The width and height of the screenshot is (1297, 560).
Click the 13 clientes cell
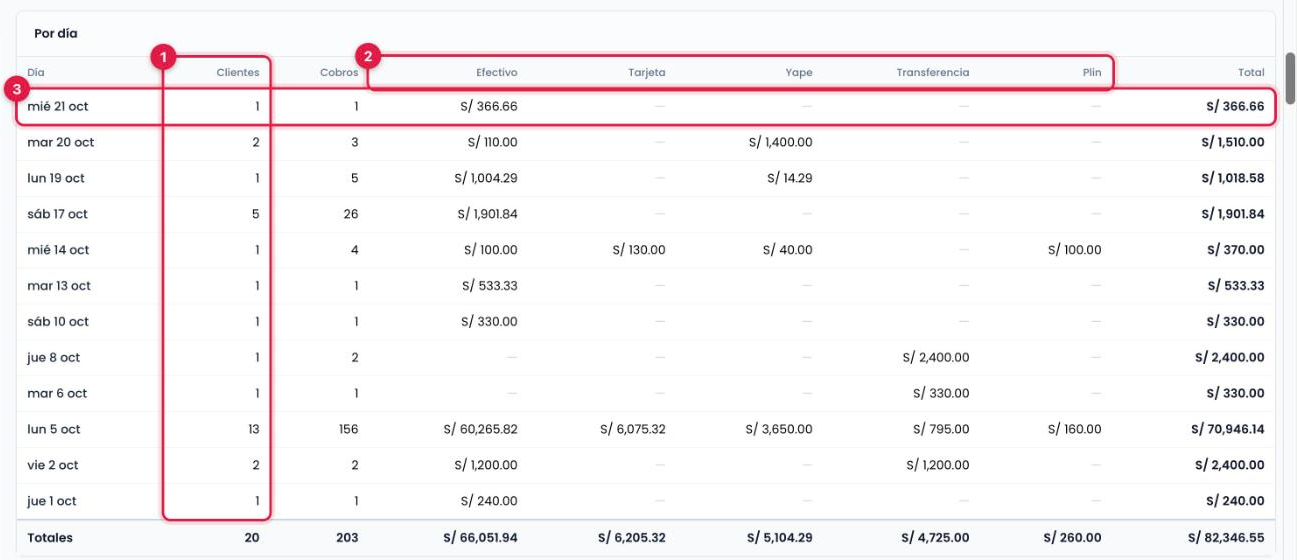click(254, 430)
